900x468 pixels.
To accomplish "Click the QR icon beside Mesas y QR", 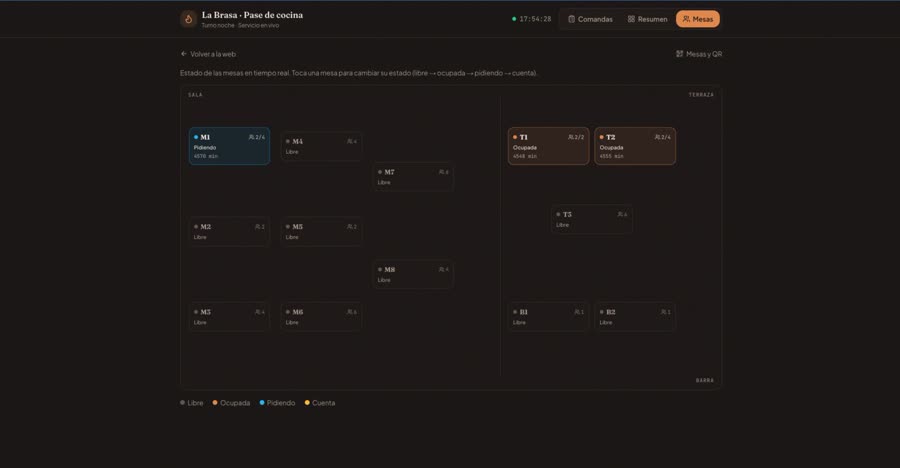I will click(x=680, y=54).
